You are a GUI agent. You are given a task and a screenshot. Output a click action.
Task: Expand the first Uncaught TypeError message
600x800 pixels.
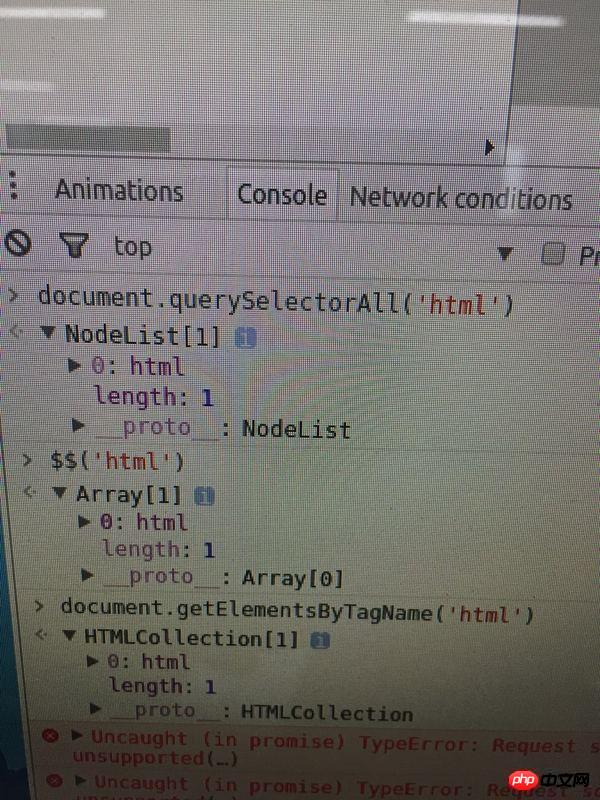78,735
